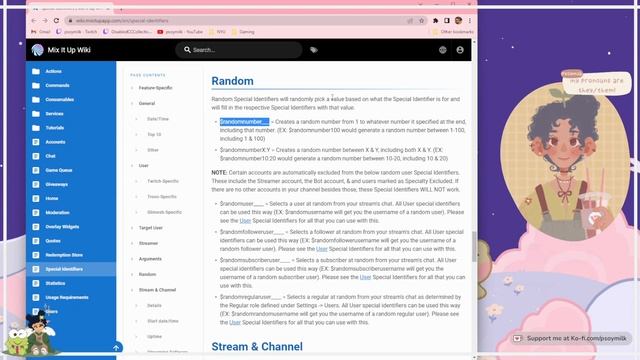640x360 pixels.
Task: Click the Support me at Ko-fi banner
Action: pos(571,338)
